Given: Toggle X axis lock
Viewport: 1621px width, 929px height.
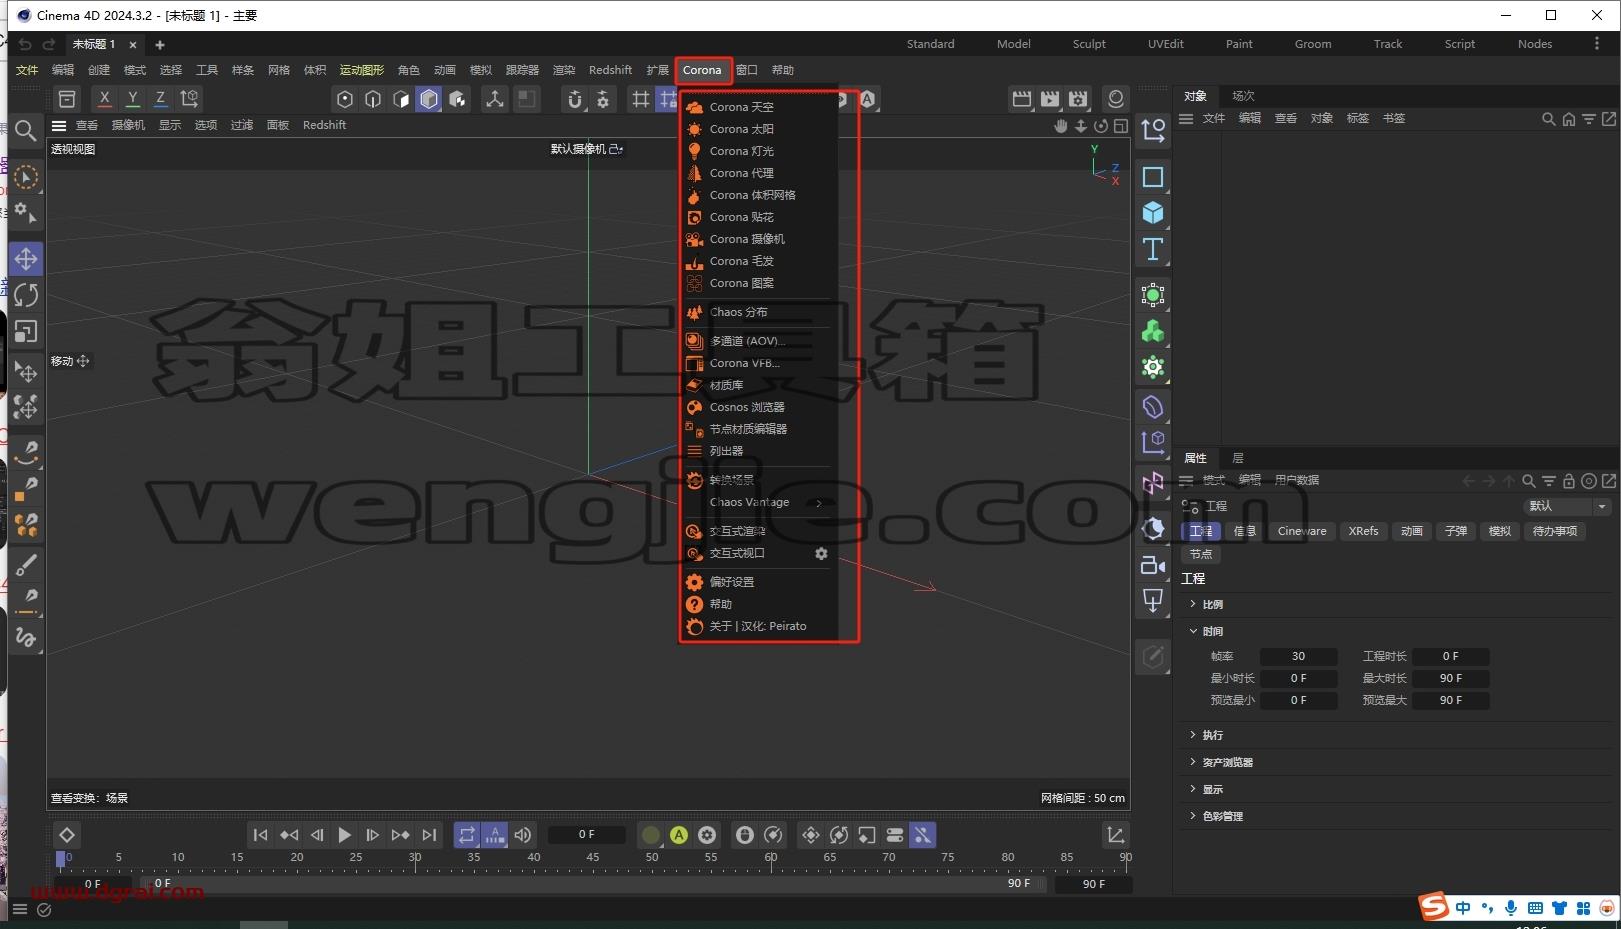Looking at the screenshot, I should [104, 98].
